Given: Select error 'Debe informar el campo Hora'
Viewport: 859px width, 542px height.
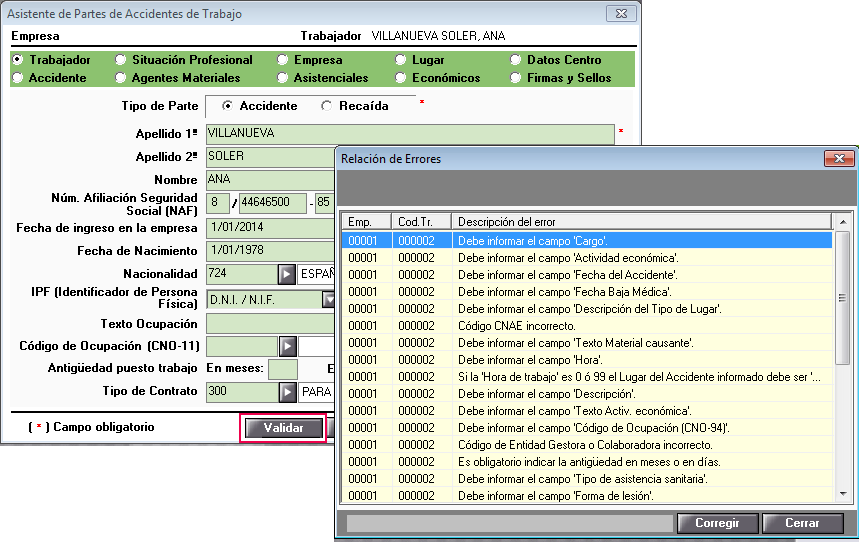Looking at the screenshot, I should click(587, 360).
